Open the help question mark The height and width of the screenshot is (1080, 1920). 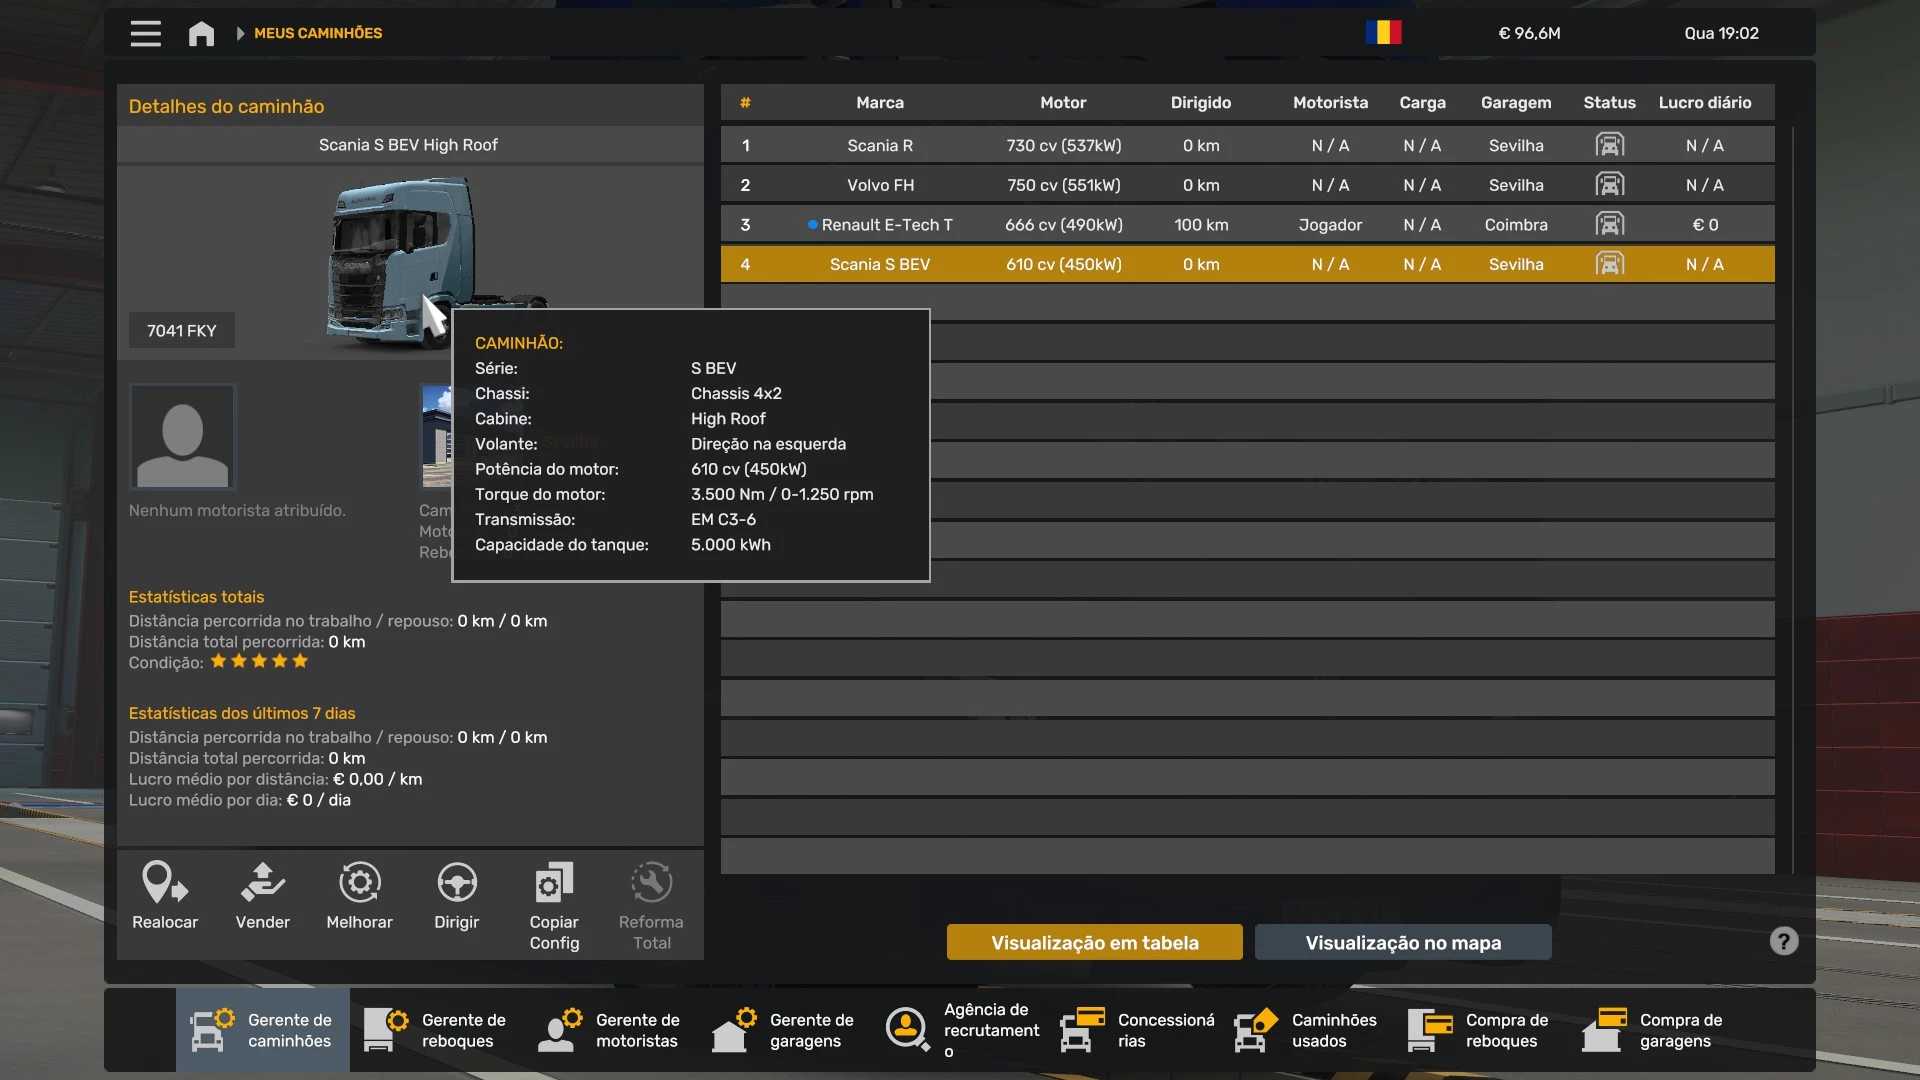click(1783, 941)
